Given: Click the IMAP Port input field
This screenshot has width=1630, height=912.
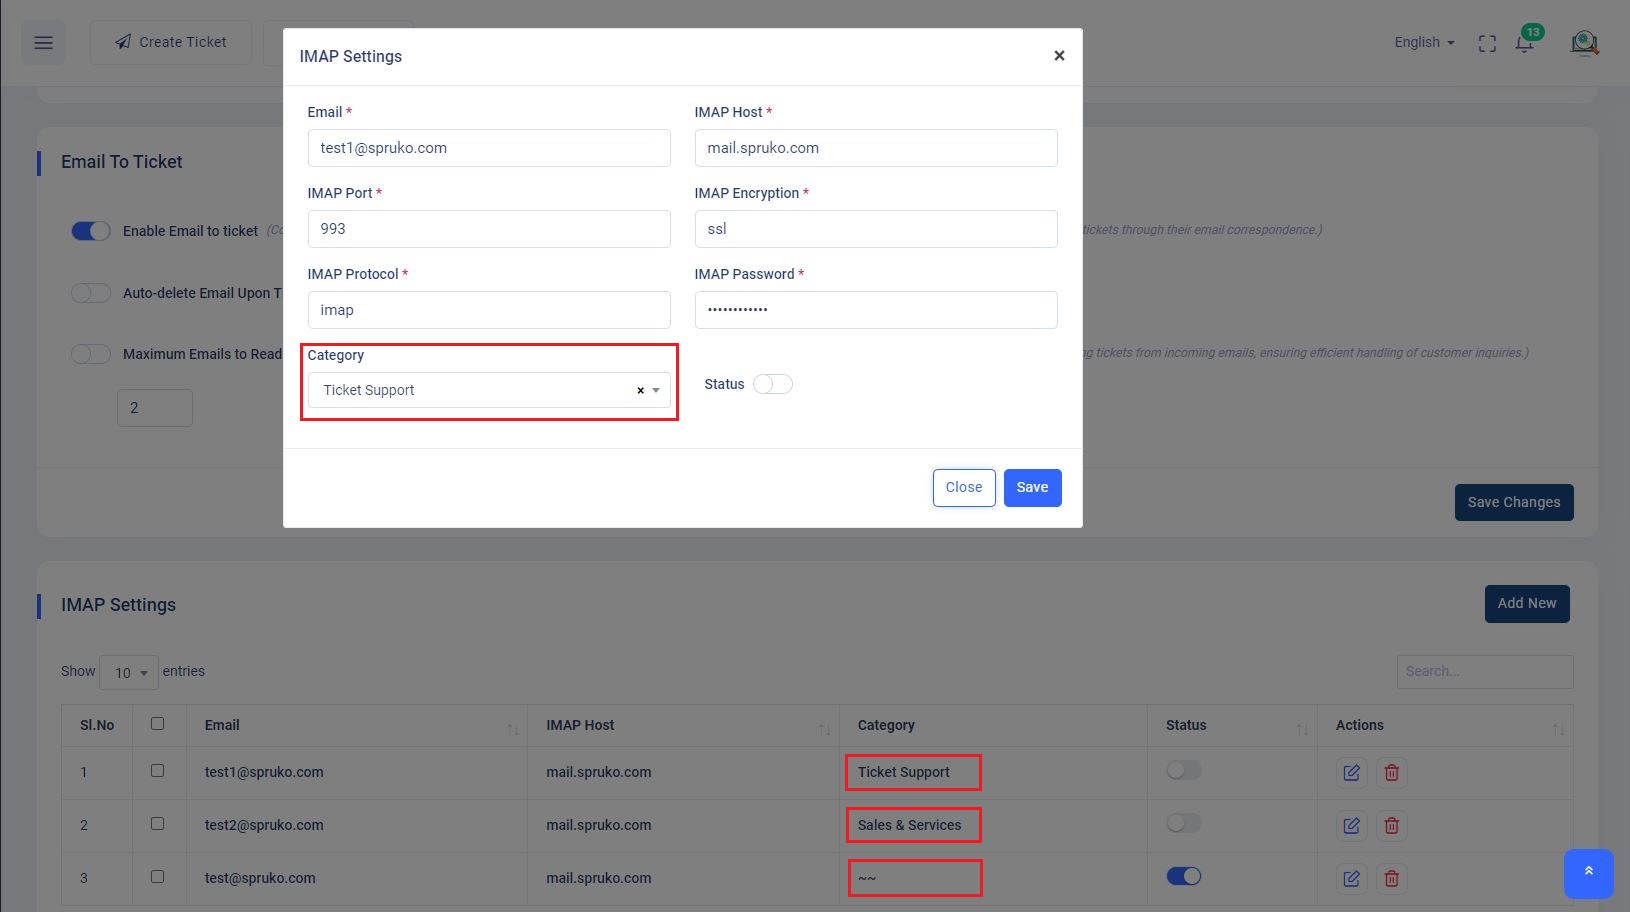Looking at the screenshot, I should (489, 229).
